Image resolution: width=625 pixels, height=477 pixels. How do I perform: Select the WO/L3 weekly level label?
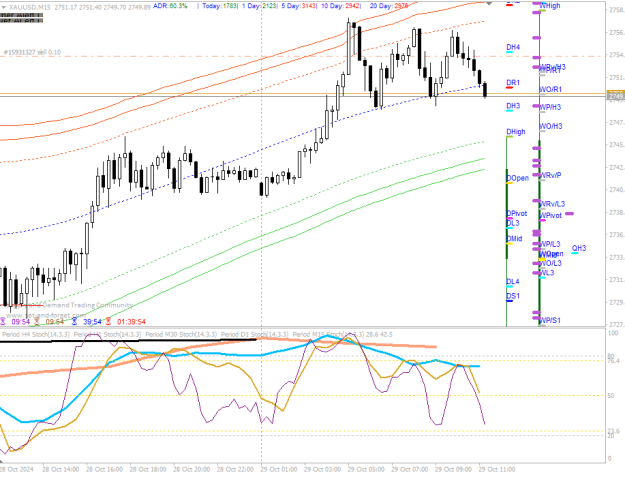pos(550,263)
